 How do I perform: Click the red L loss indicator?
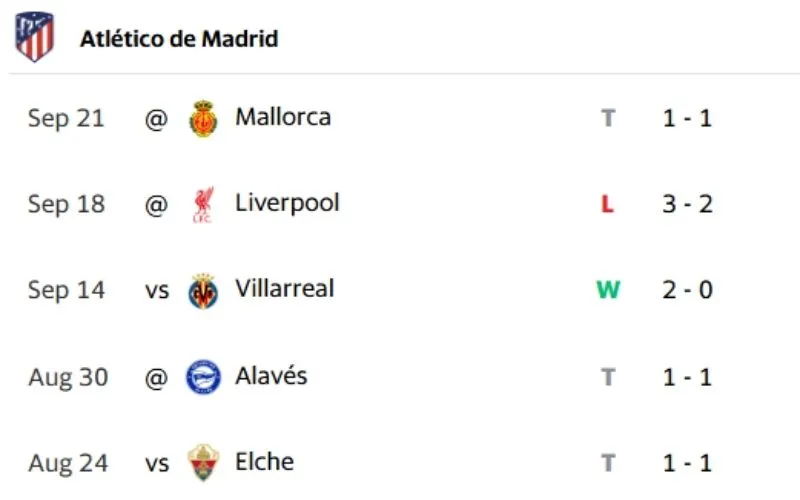(607, 205)
